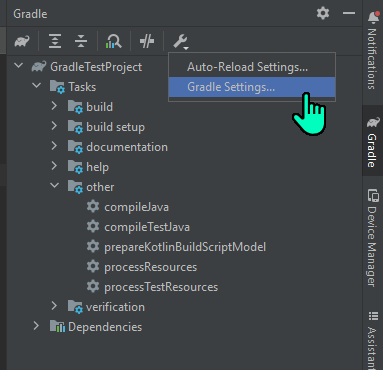Image resolution: width=383 pixels, height=370 pixels.
Task: Click the Analyze Dependencies toolbar icon
Action: (114, 41)
